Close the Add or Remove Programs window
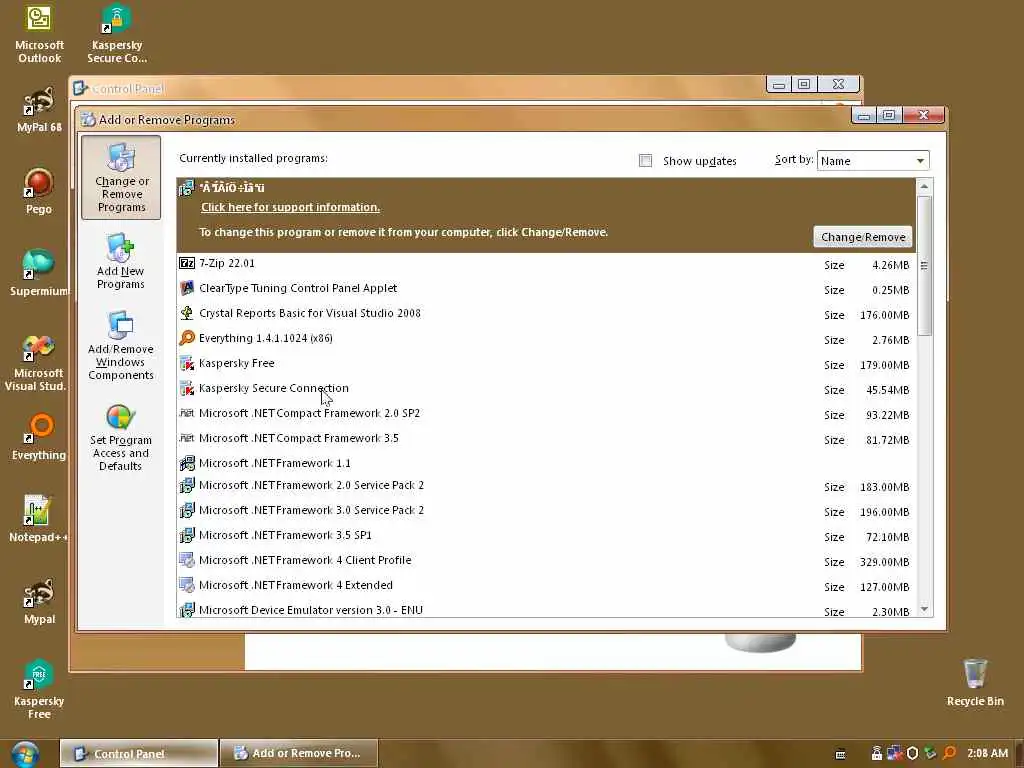This screenshot has width=1024, height=768. tap(923, 116)
